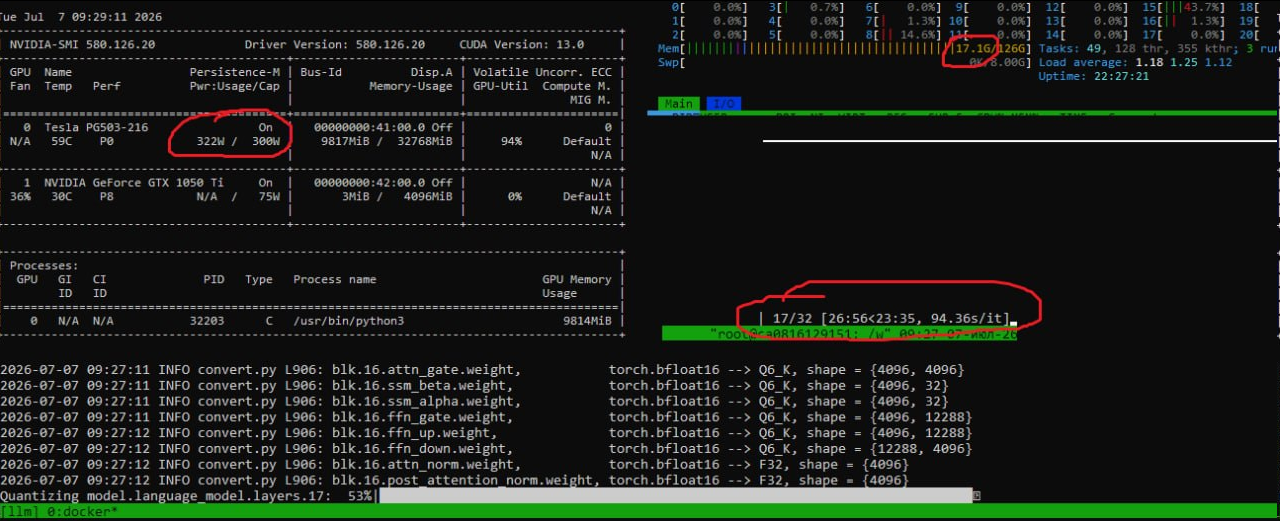Click the blk.16.attn_norm.weight log line

coord(454,464)
